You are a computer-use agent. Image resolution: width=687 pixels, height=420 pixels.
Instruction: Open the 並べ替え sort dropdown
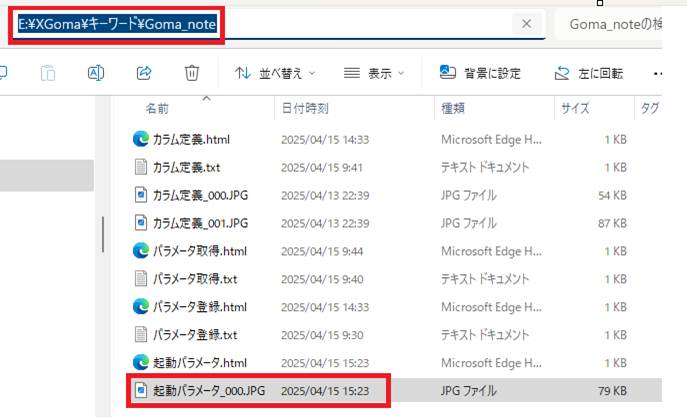[275, 73]
